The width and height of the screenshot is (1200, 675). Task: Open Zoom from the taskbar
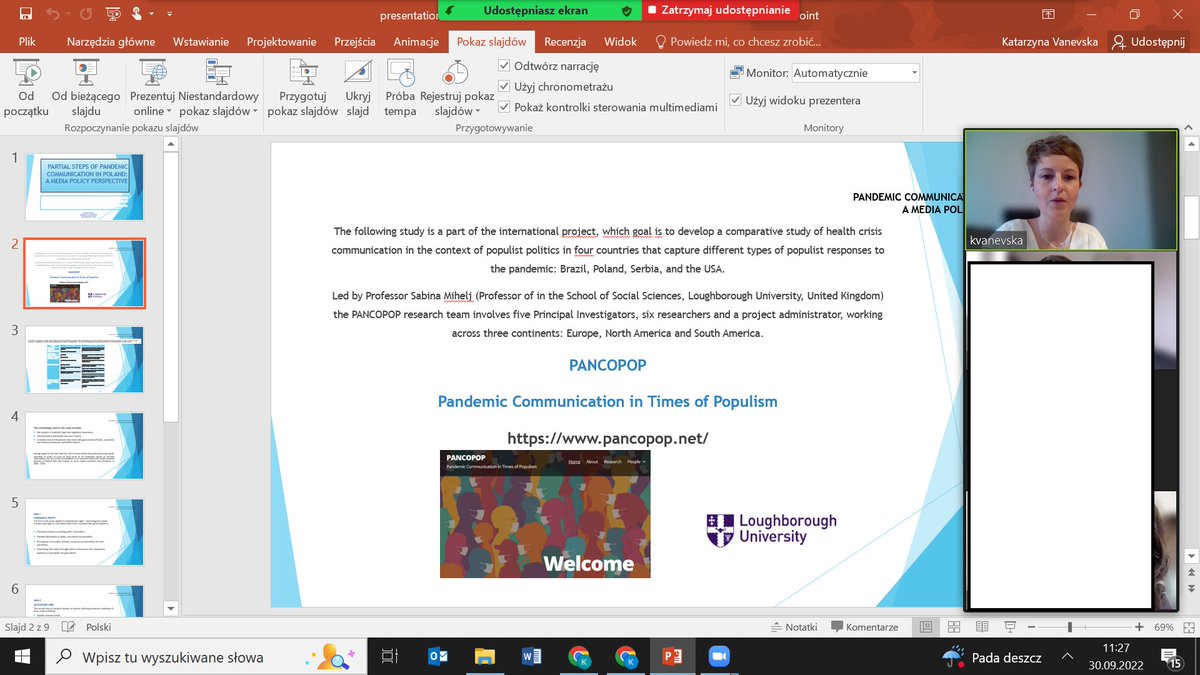(718, 657)
